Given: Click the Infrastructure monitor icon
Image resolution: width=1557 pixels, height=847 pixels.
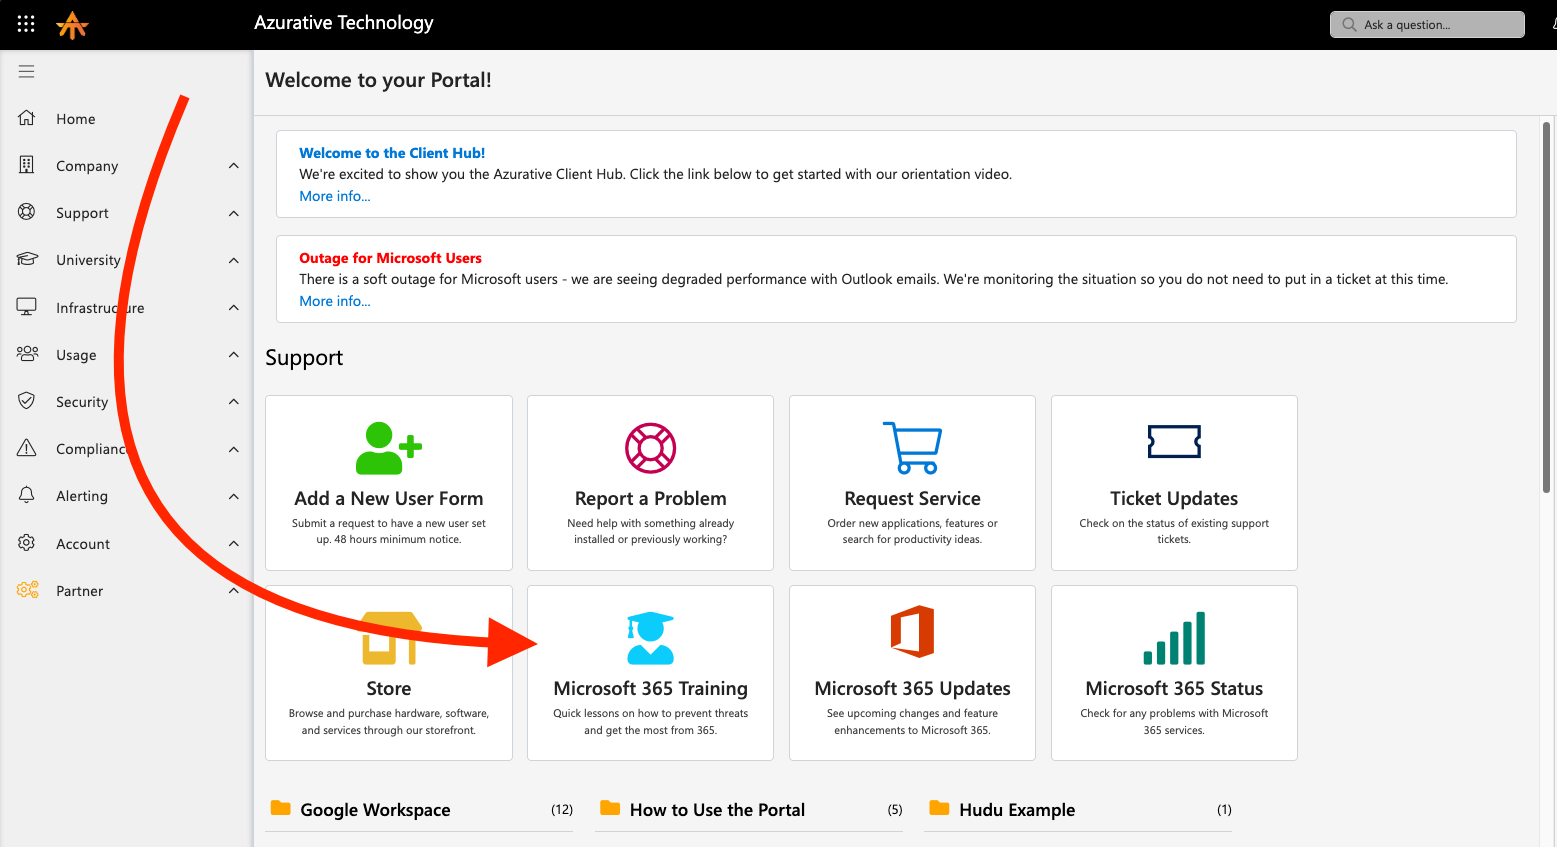Looking at the screenshot, I should click(27, 306).
